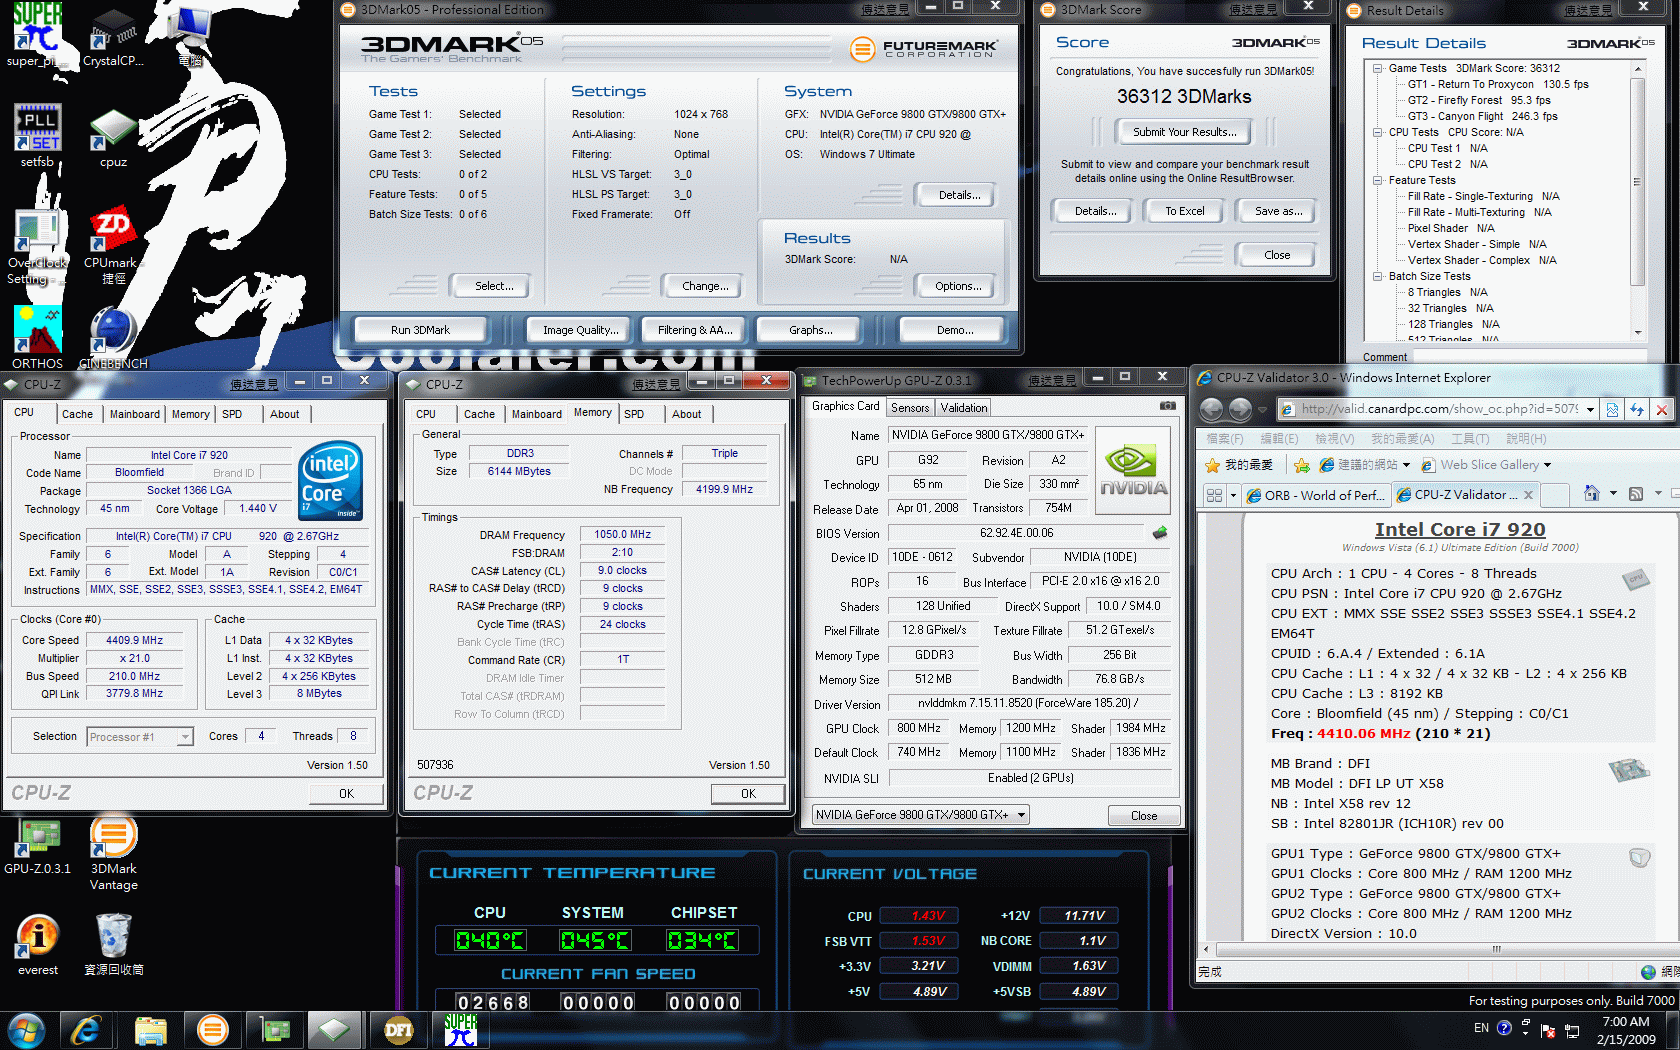Launch the setfsb desktop shortcut
The image size is (1680, 1050).
[x=37, y=135]
